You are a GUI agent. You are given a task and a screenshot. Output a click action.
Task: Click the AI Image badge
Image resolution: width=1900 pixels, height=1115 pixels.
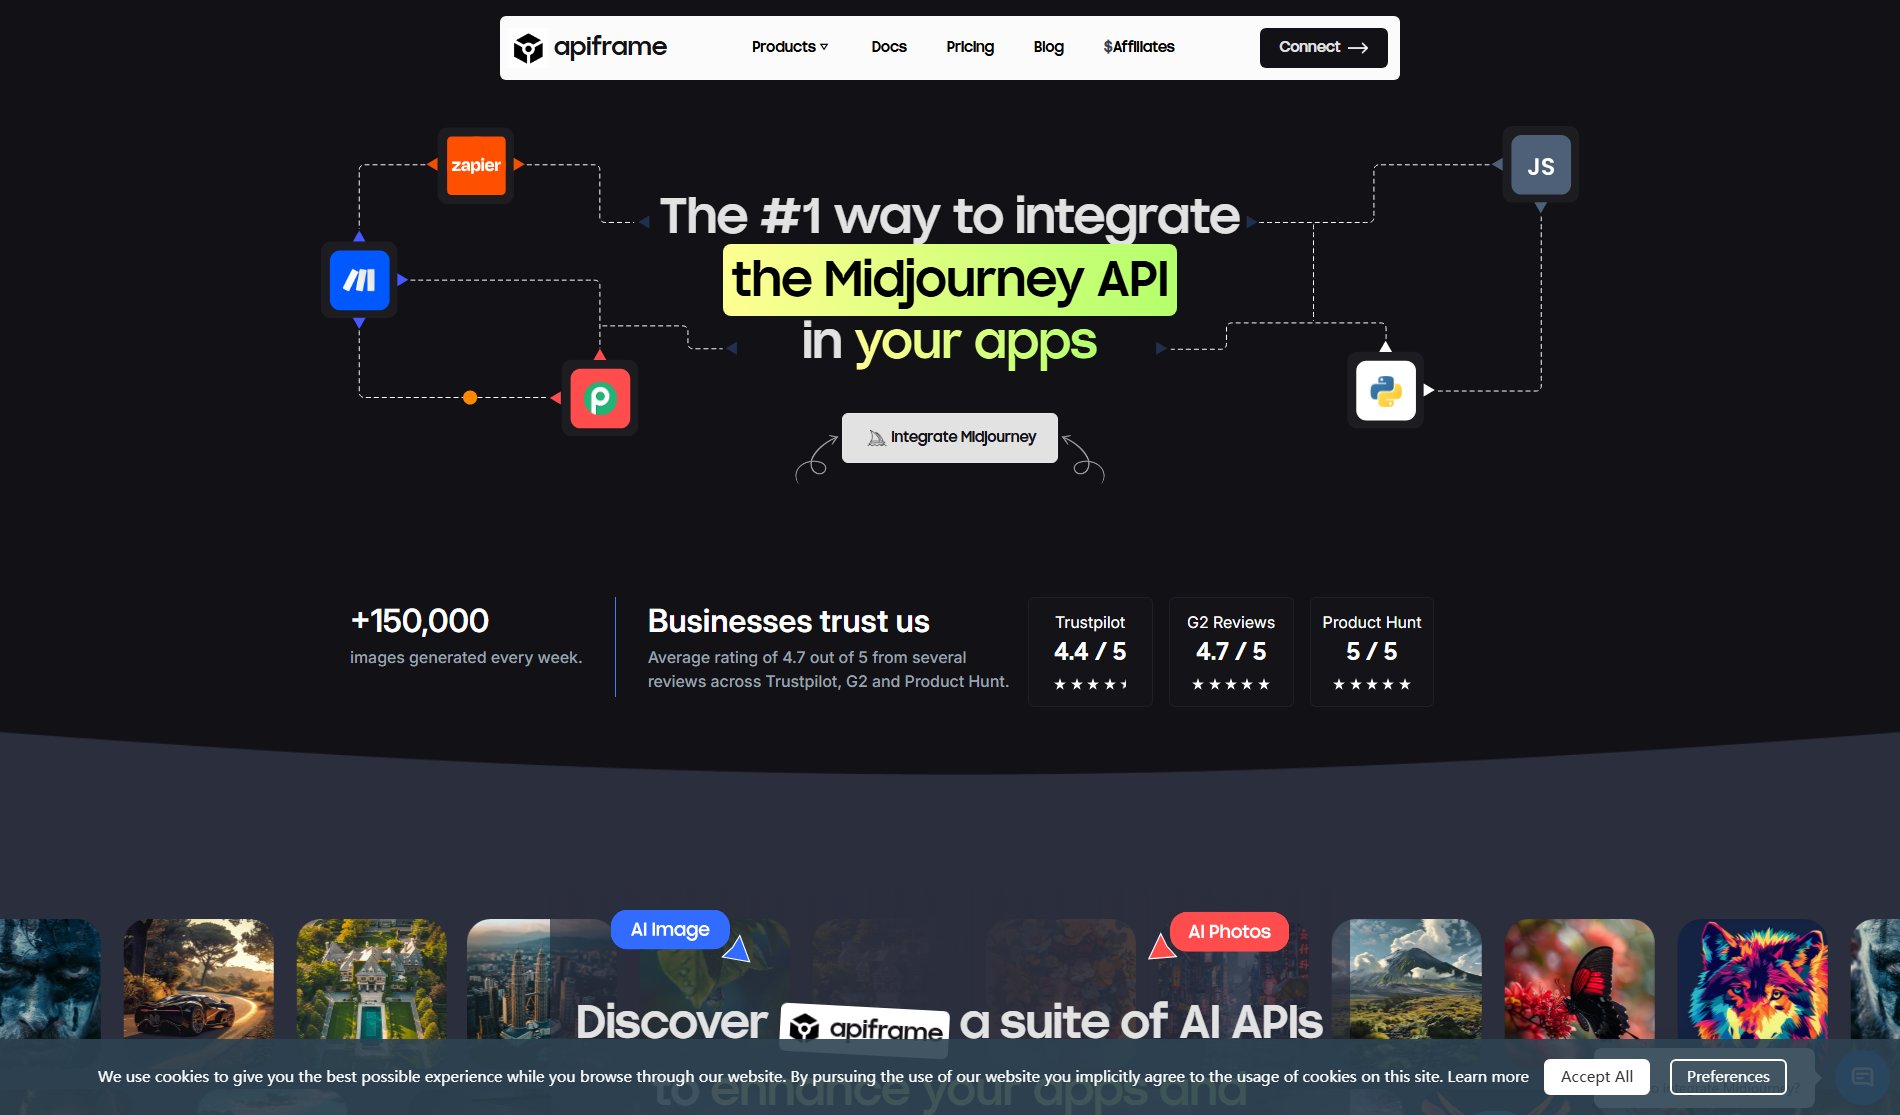[669, 929]
